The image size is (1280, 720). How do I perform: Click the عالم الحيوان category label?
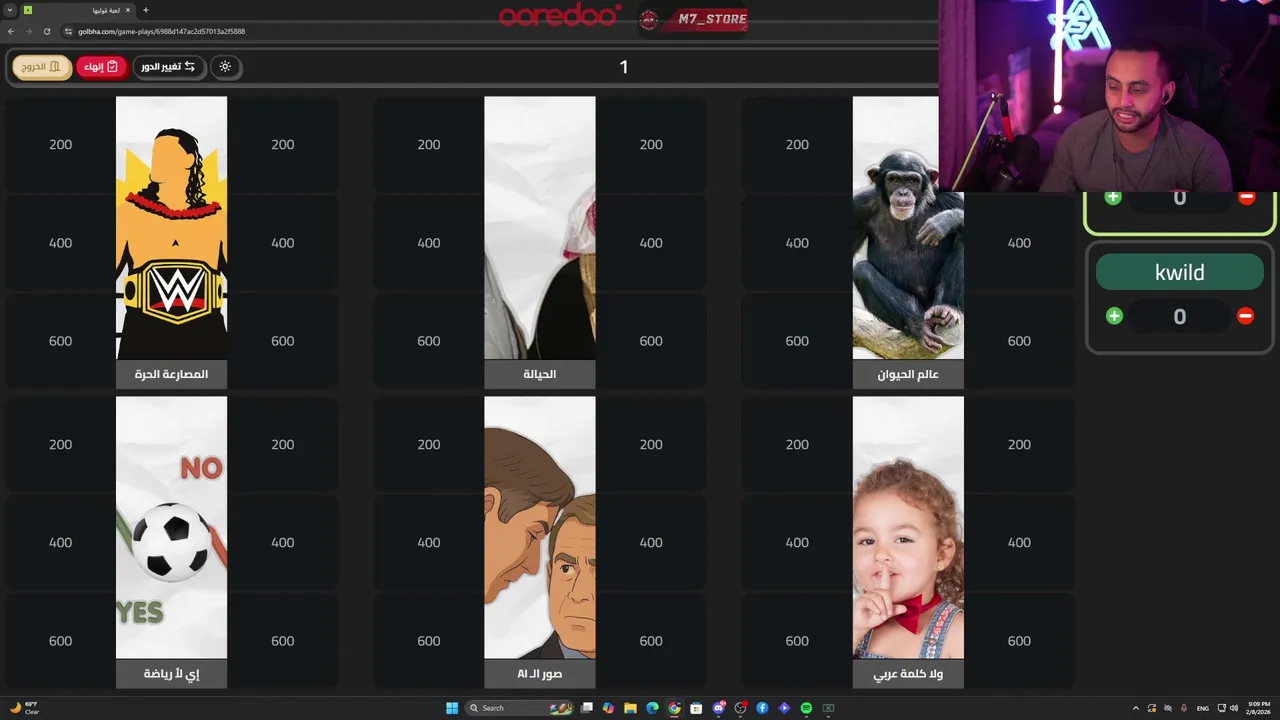(x=908, y=374)
